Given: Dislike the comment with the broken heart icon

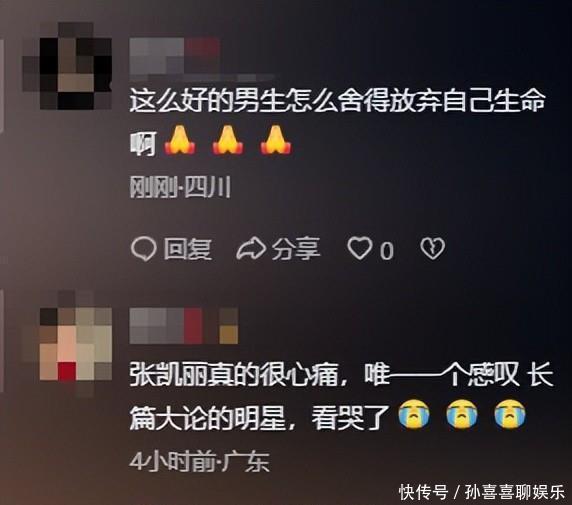Looking at the screenshot, I should 433,249.
